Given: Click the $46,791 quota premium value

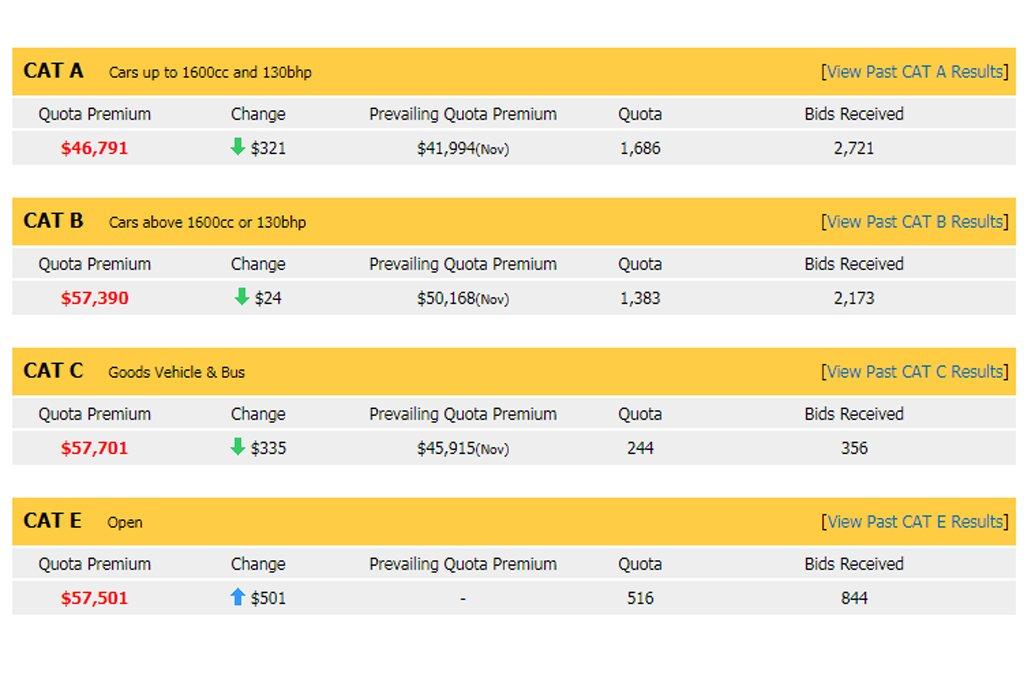Looking at the screenshot, I should [x=95, y=148].
